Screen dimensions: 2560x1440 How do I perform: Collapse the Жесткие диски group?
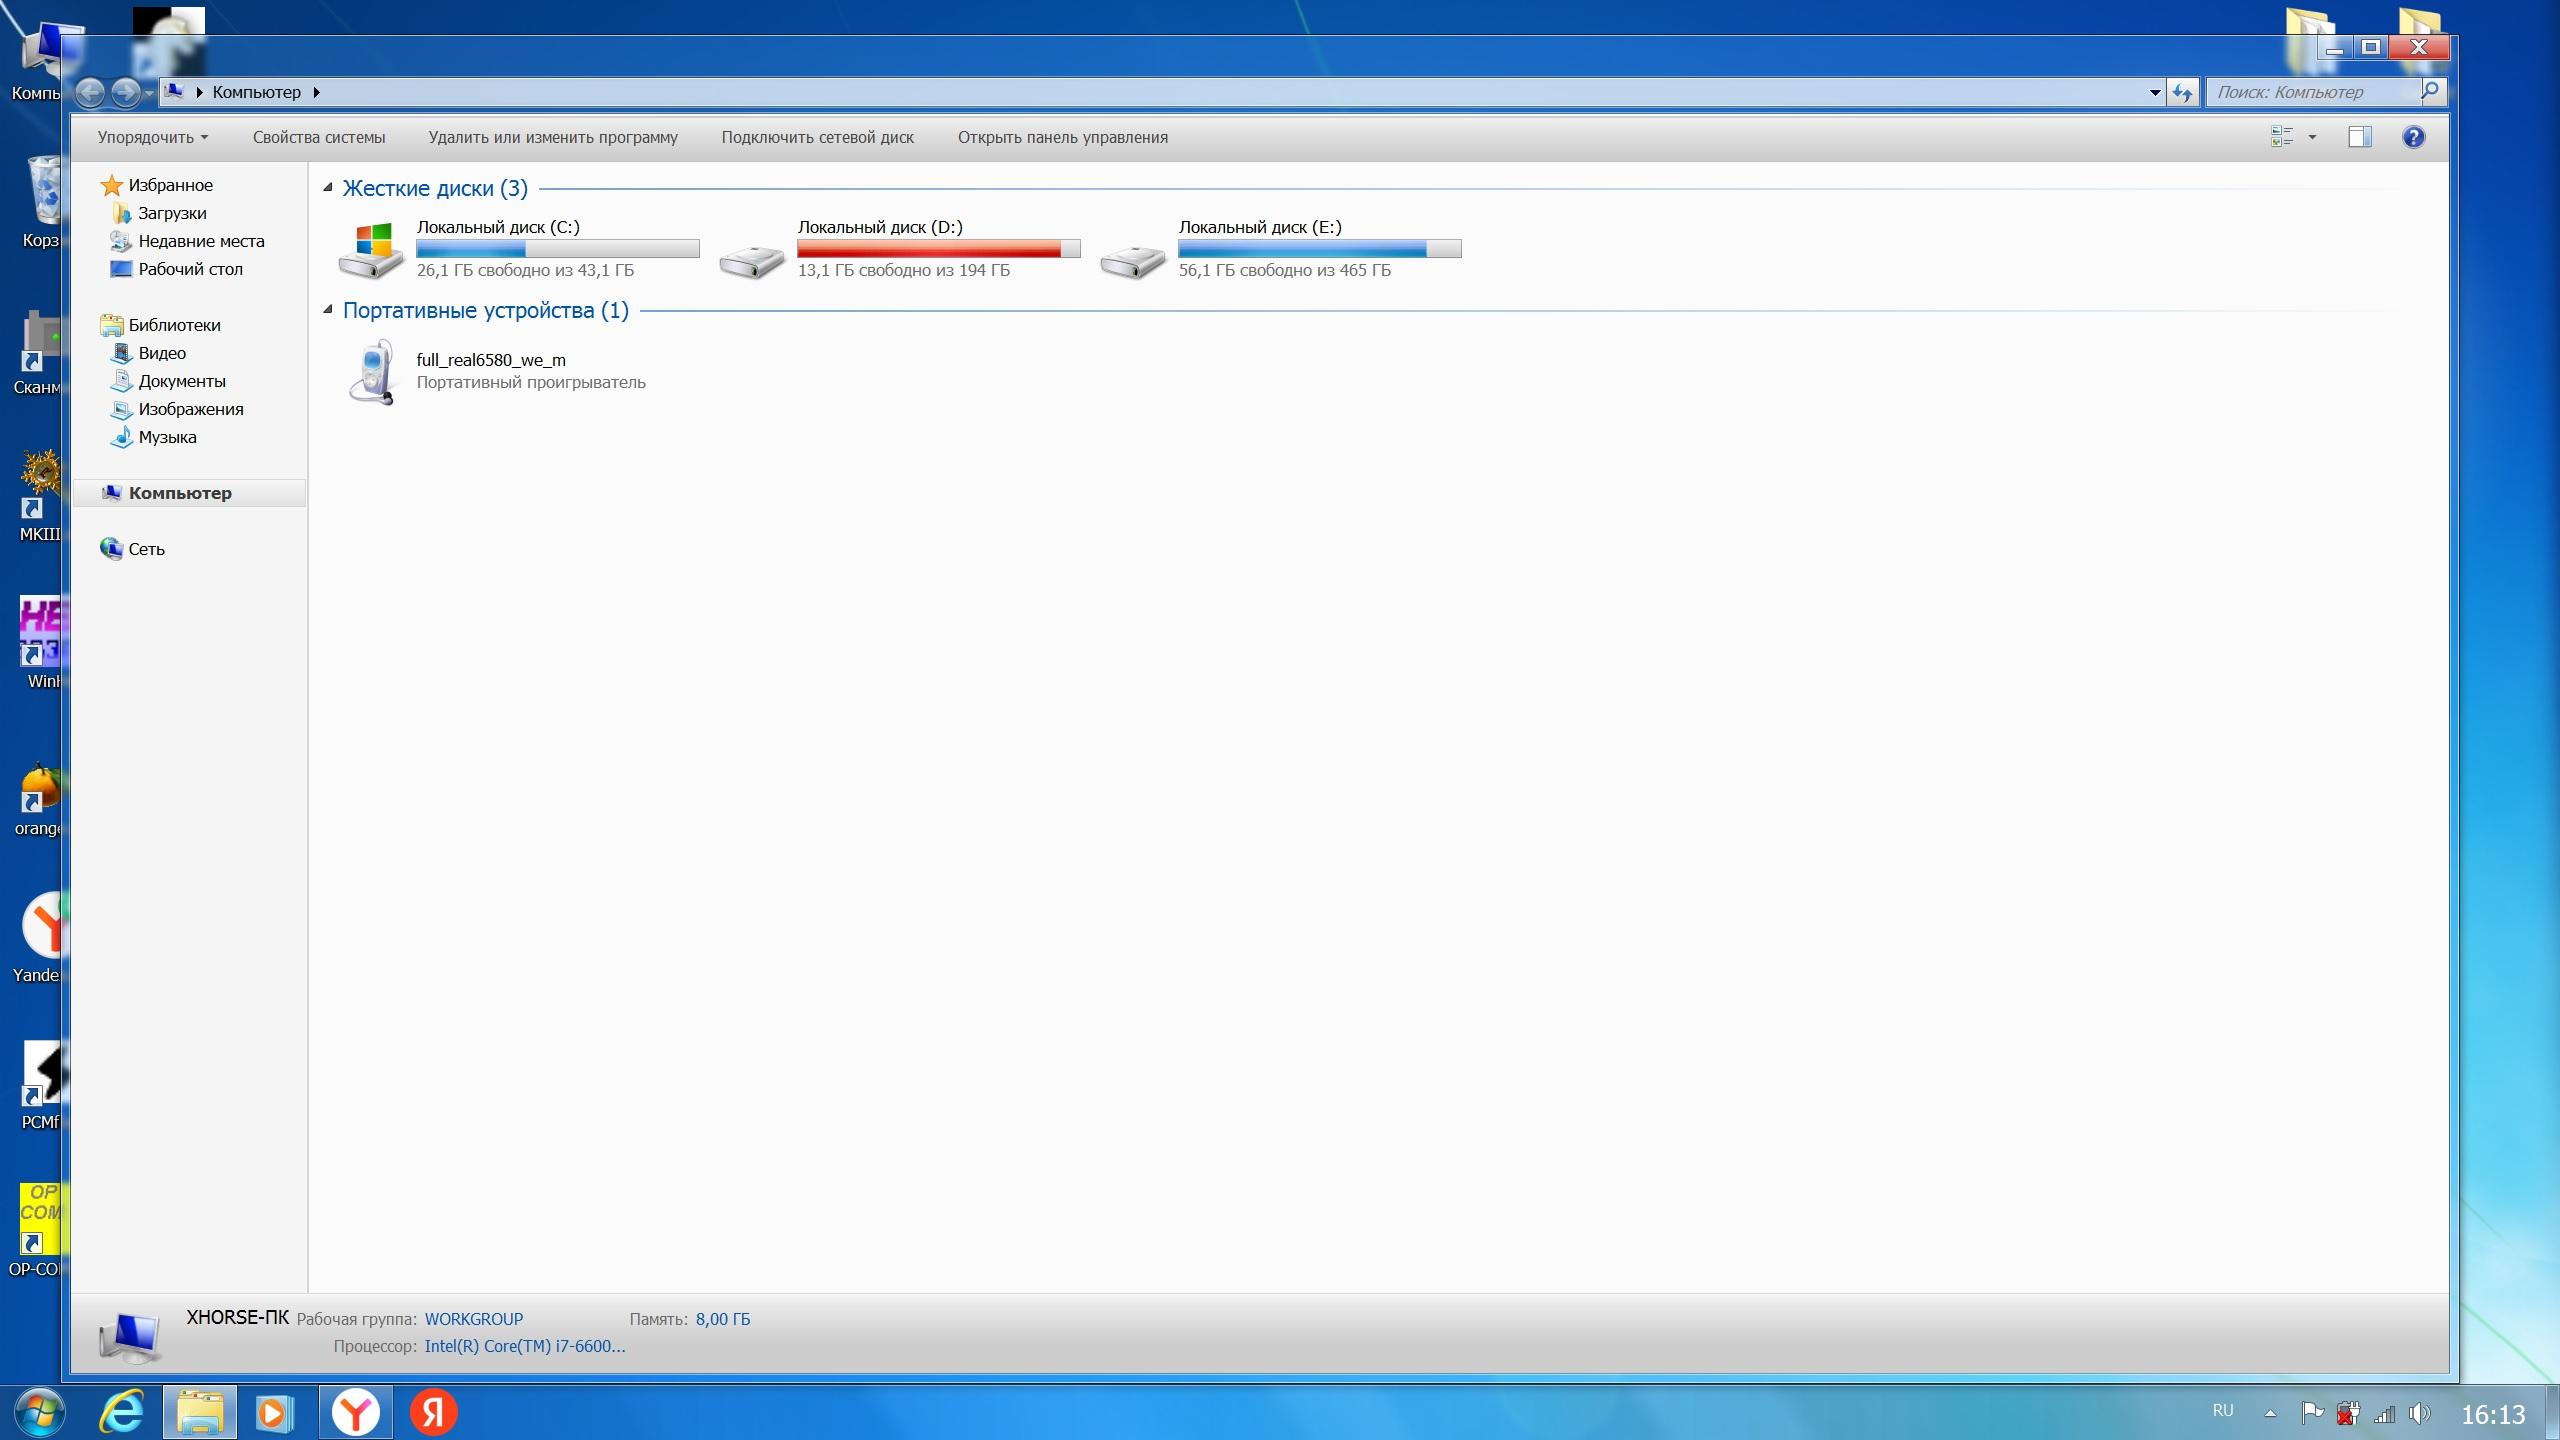tap(327, 188)
